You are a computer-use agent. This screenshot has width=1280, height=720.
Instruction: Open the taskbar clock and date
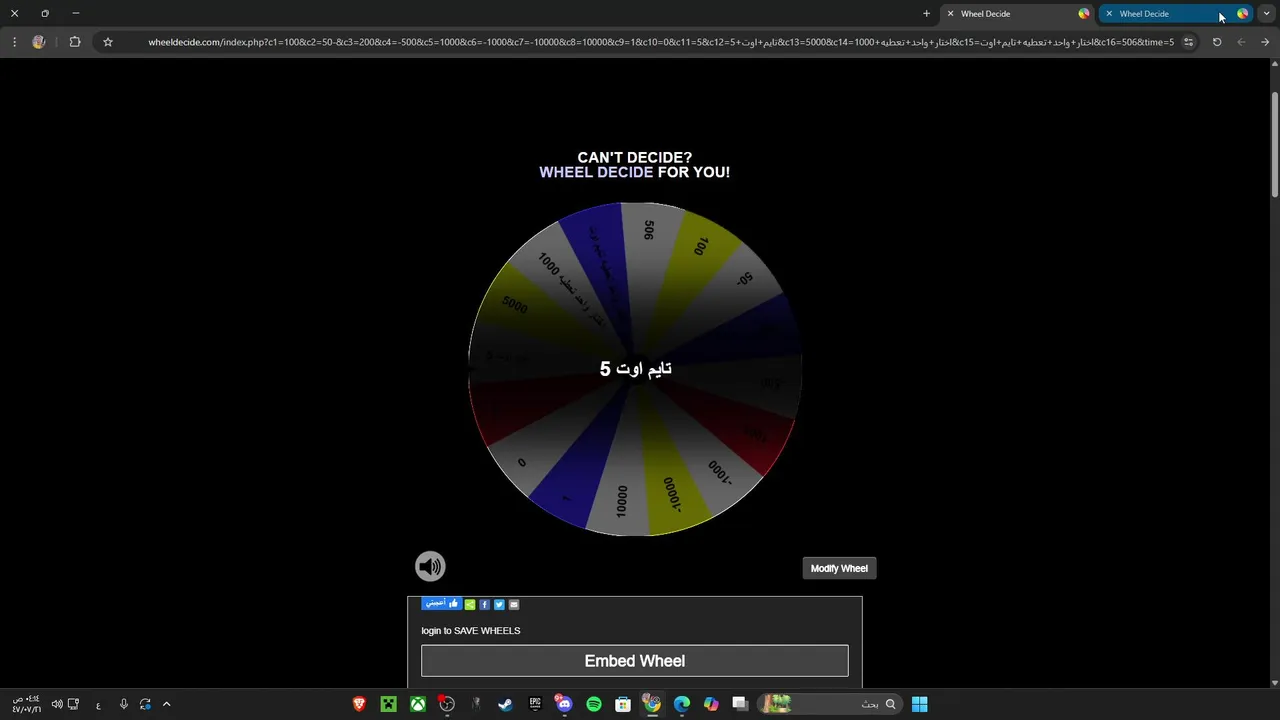(x=27, y=704)
